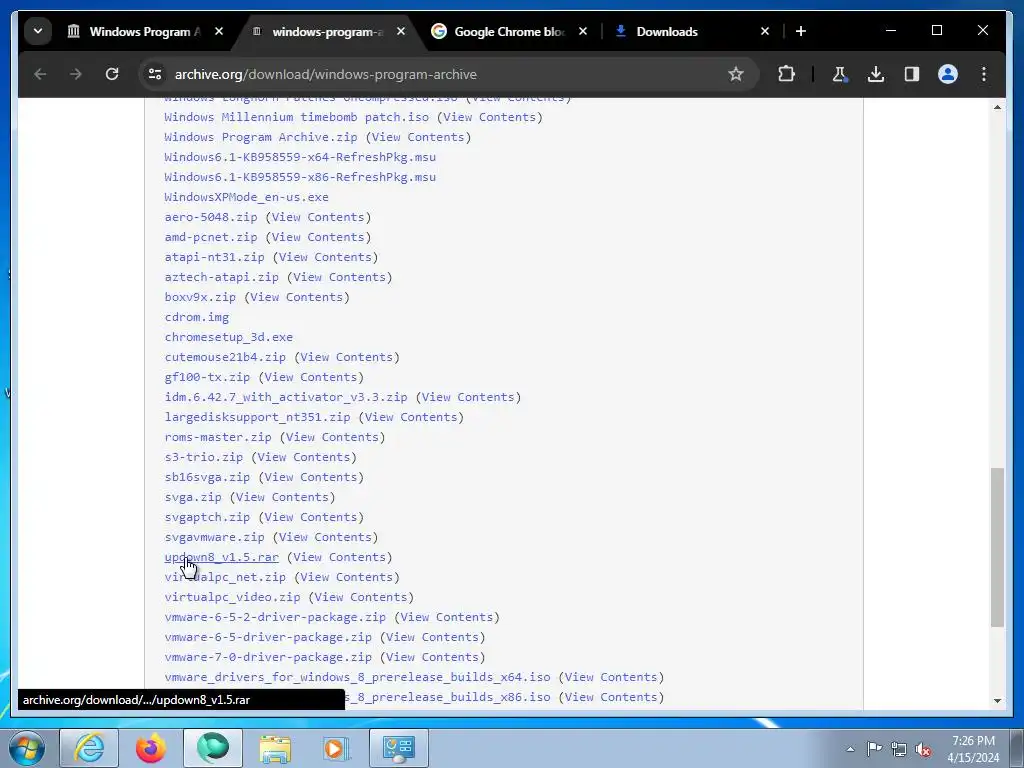Download Windows Program Archive.zip
Image resolution: width=1024 pixels, height=768 pixels.
pyautogui.click(x=261, y=137)
